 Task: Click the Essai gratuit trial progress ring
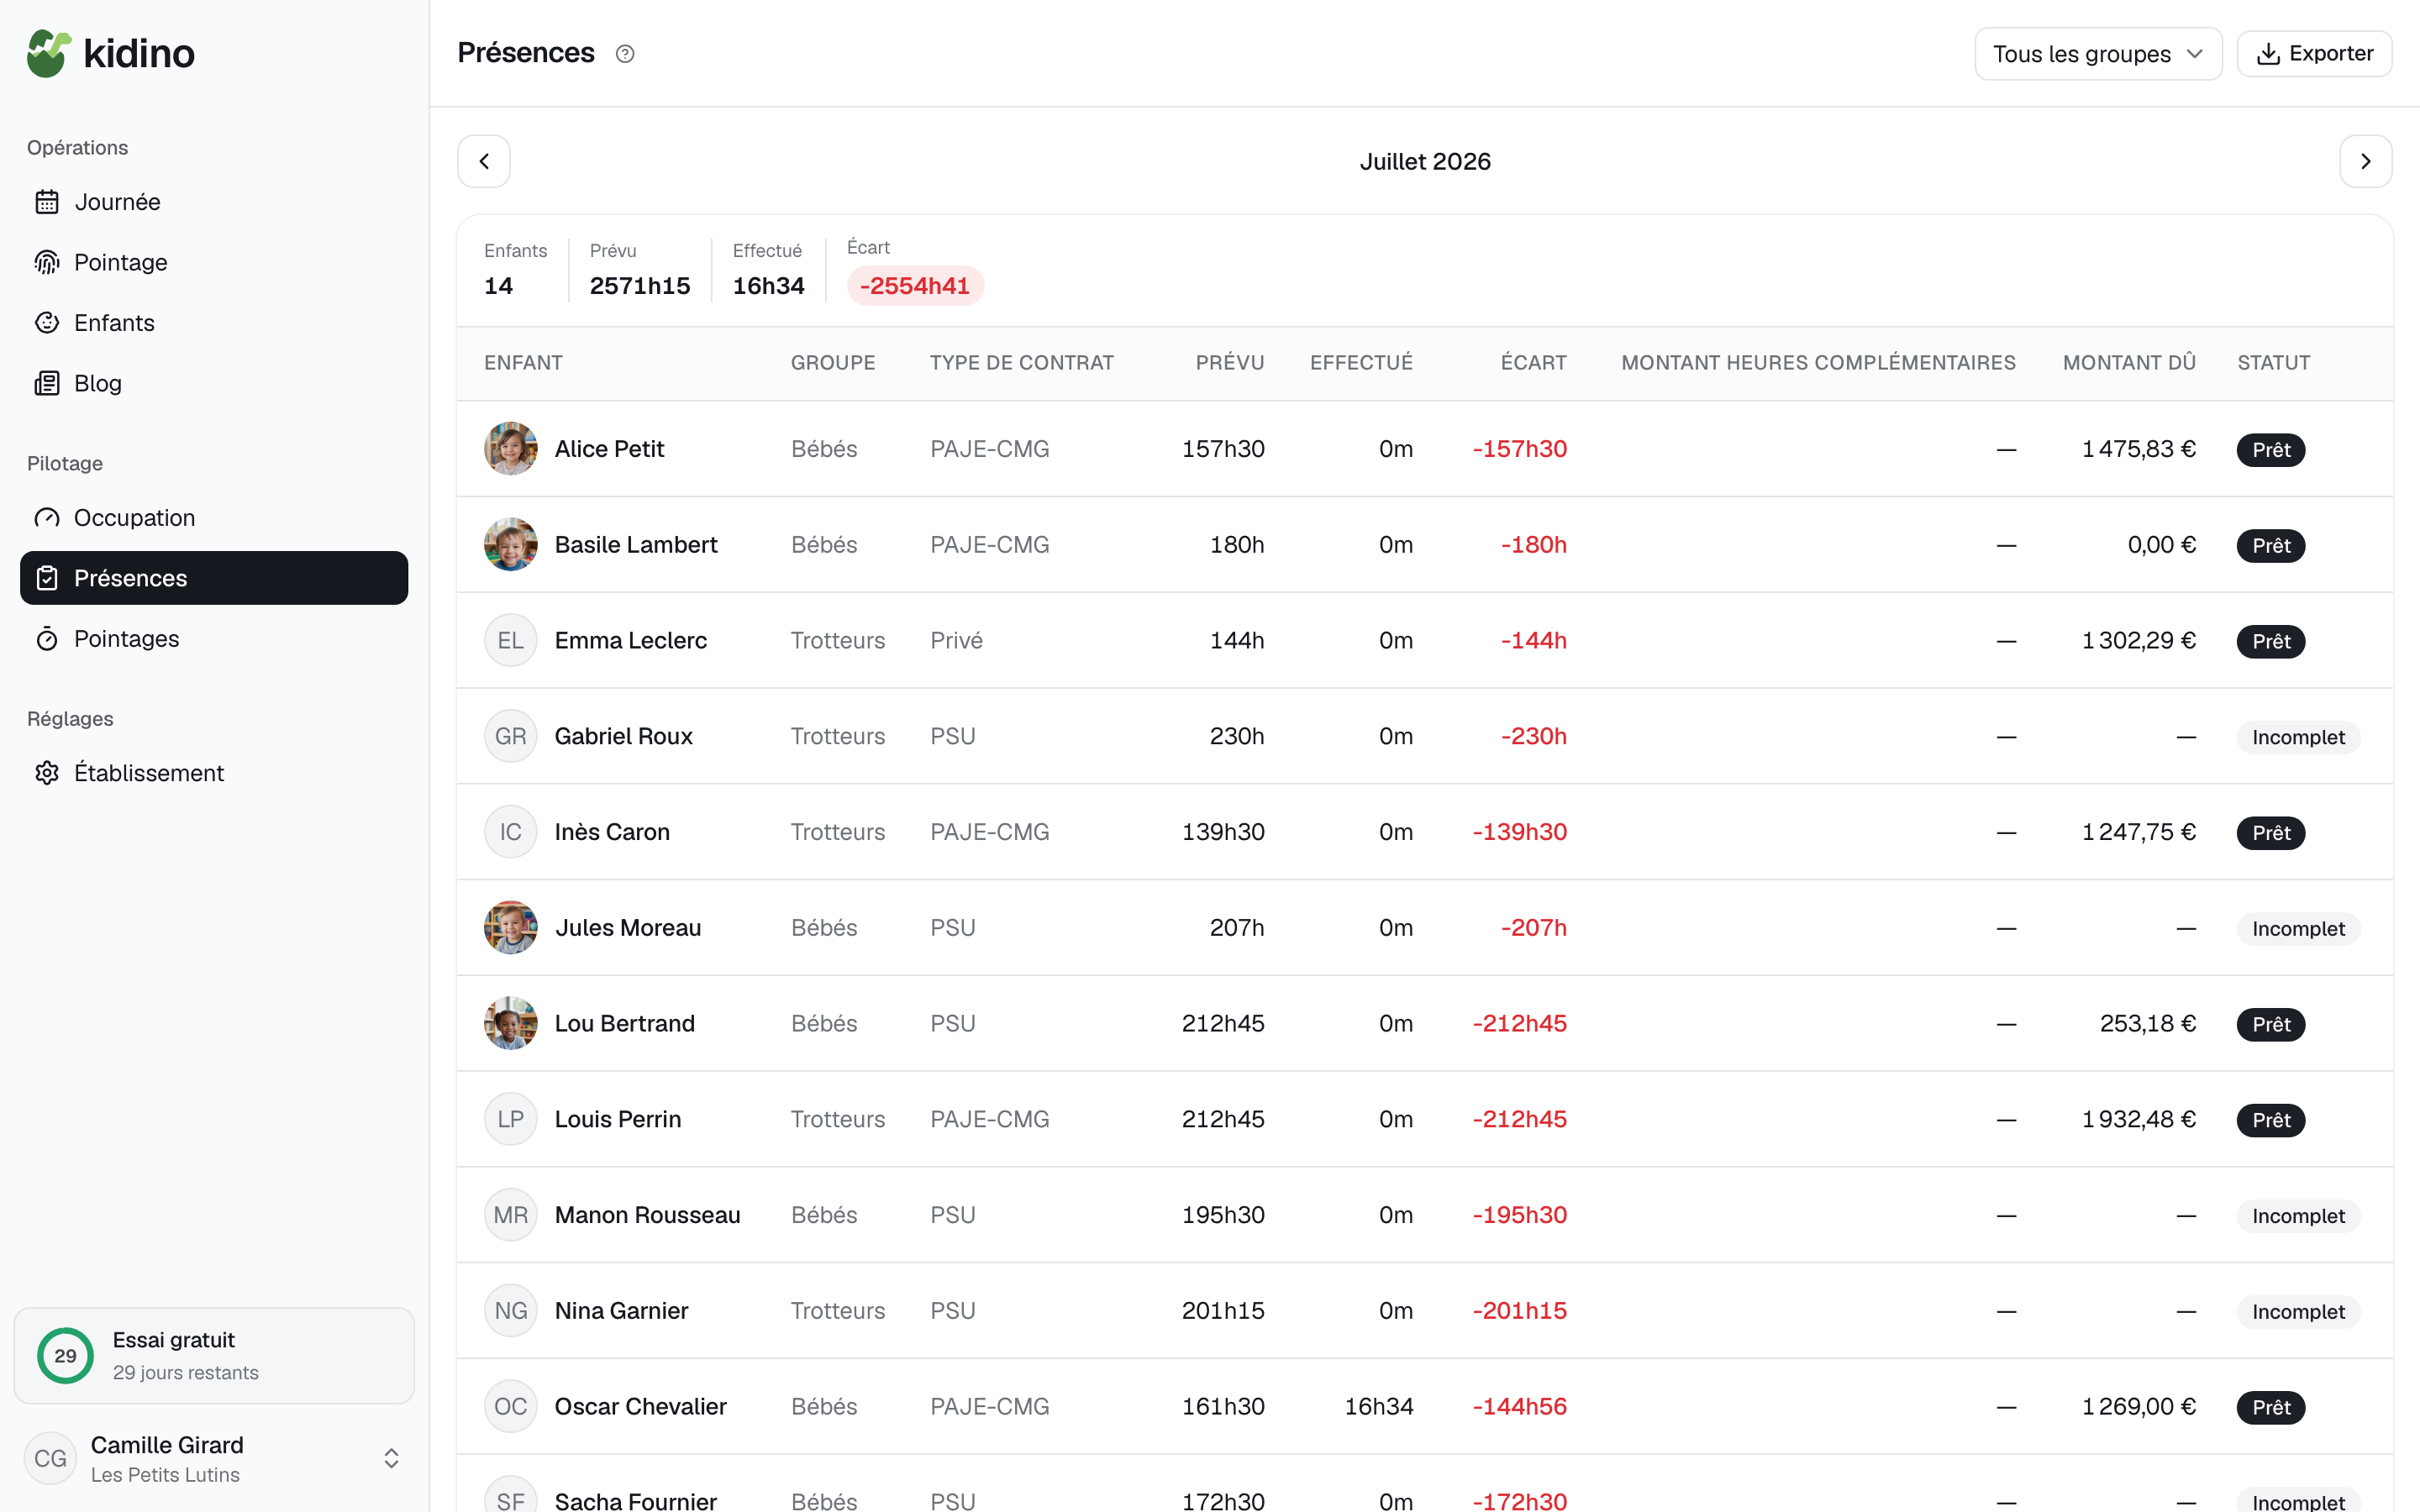tap(65, 1356)
